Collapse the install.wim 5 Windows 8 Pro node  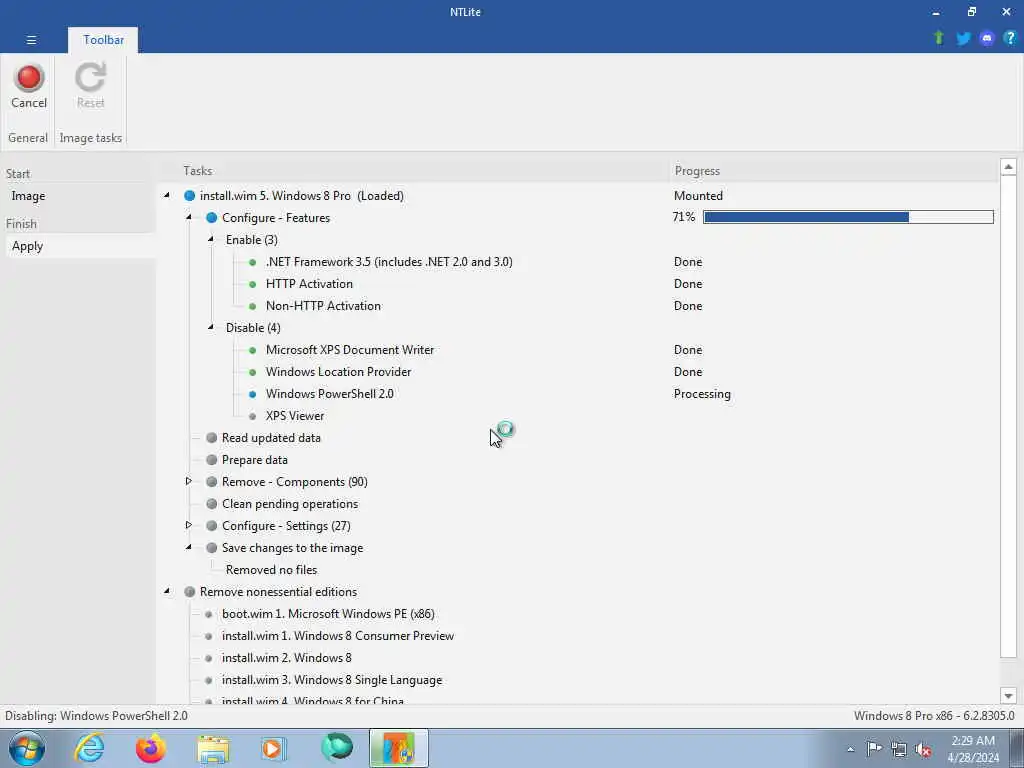167,195
